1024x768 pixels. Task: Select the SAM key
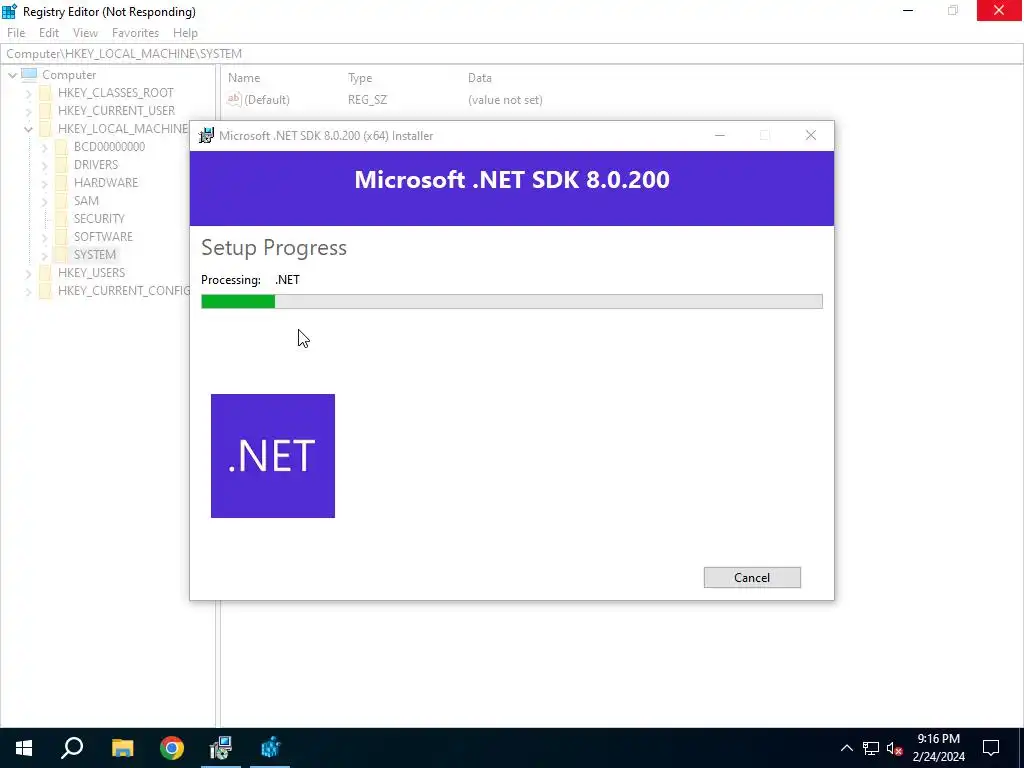pyautogui.click(x=86, y=200)
